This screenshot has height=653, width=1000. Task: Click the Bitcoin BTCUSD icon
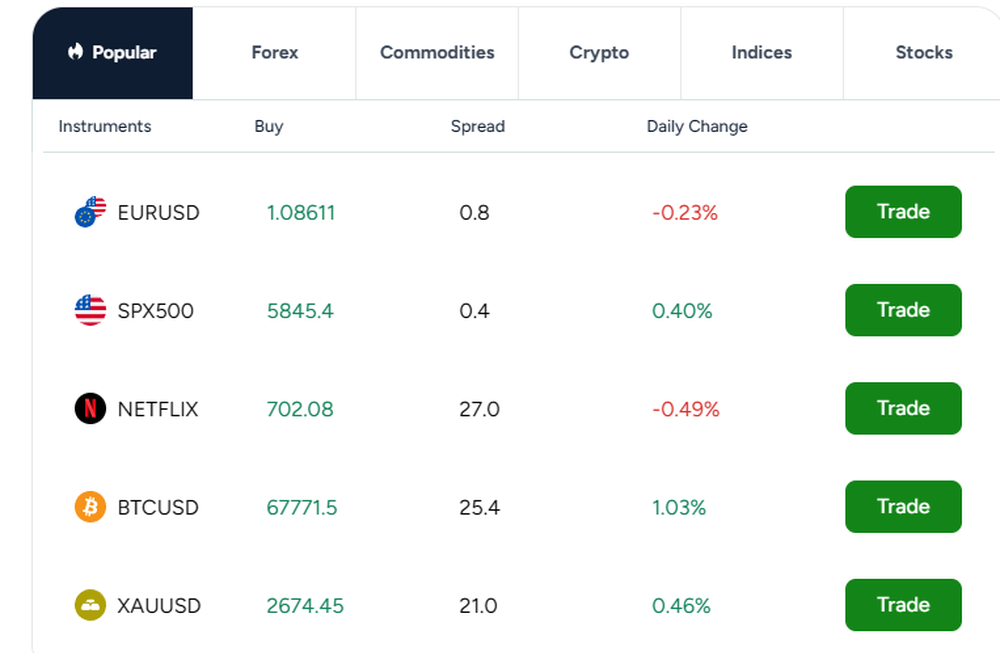coord(90,507)
